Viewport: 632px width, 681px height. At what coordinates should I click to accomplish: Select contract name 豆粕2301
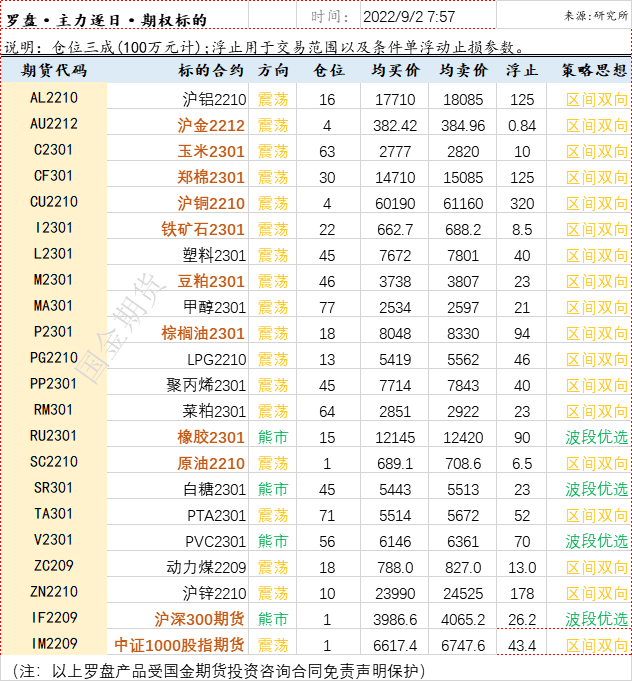point(211,282)
